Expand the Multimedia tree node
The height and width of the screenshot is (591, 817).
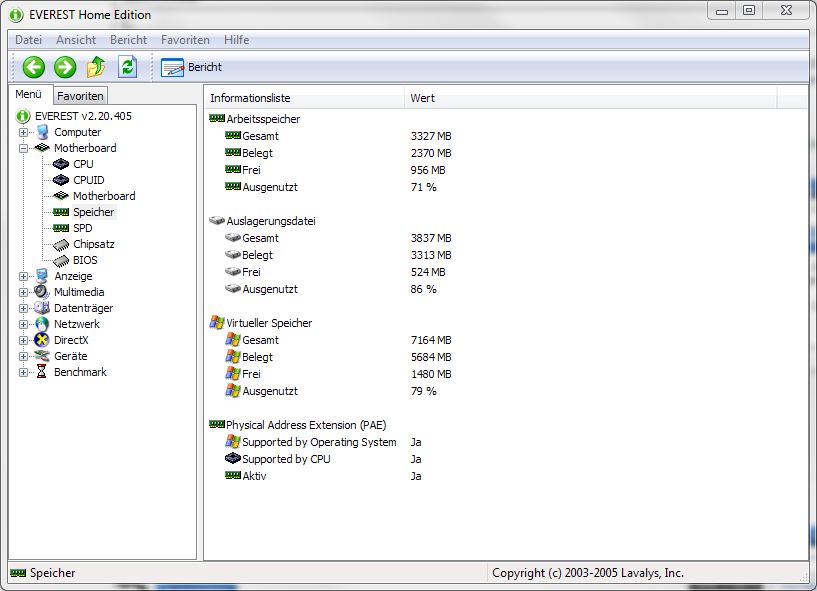tap(23, 292)
